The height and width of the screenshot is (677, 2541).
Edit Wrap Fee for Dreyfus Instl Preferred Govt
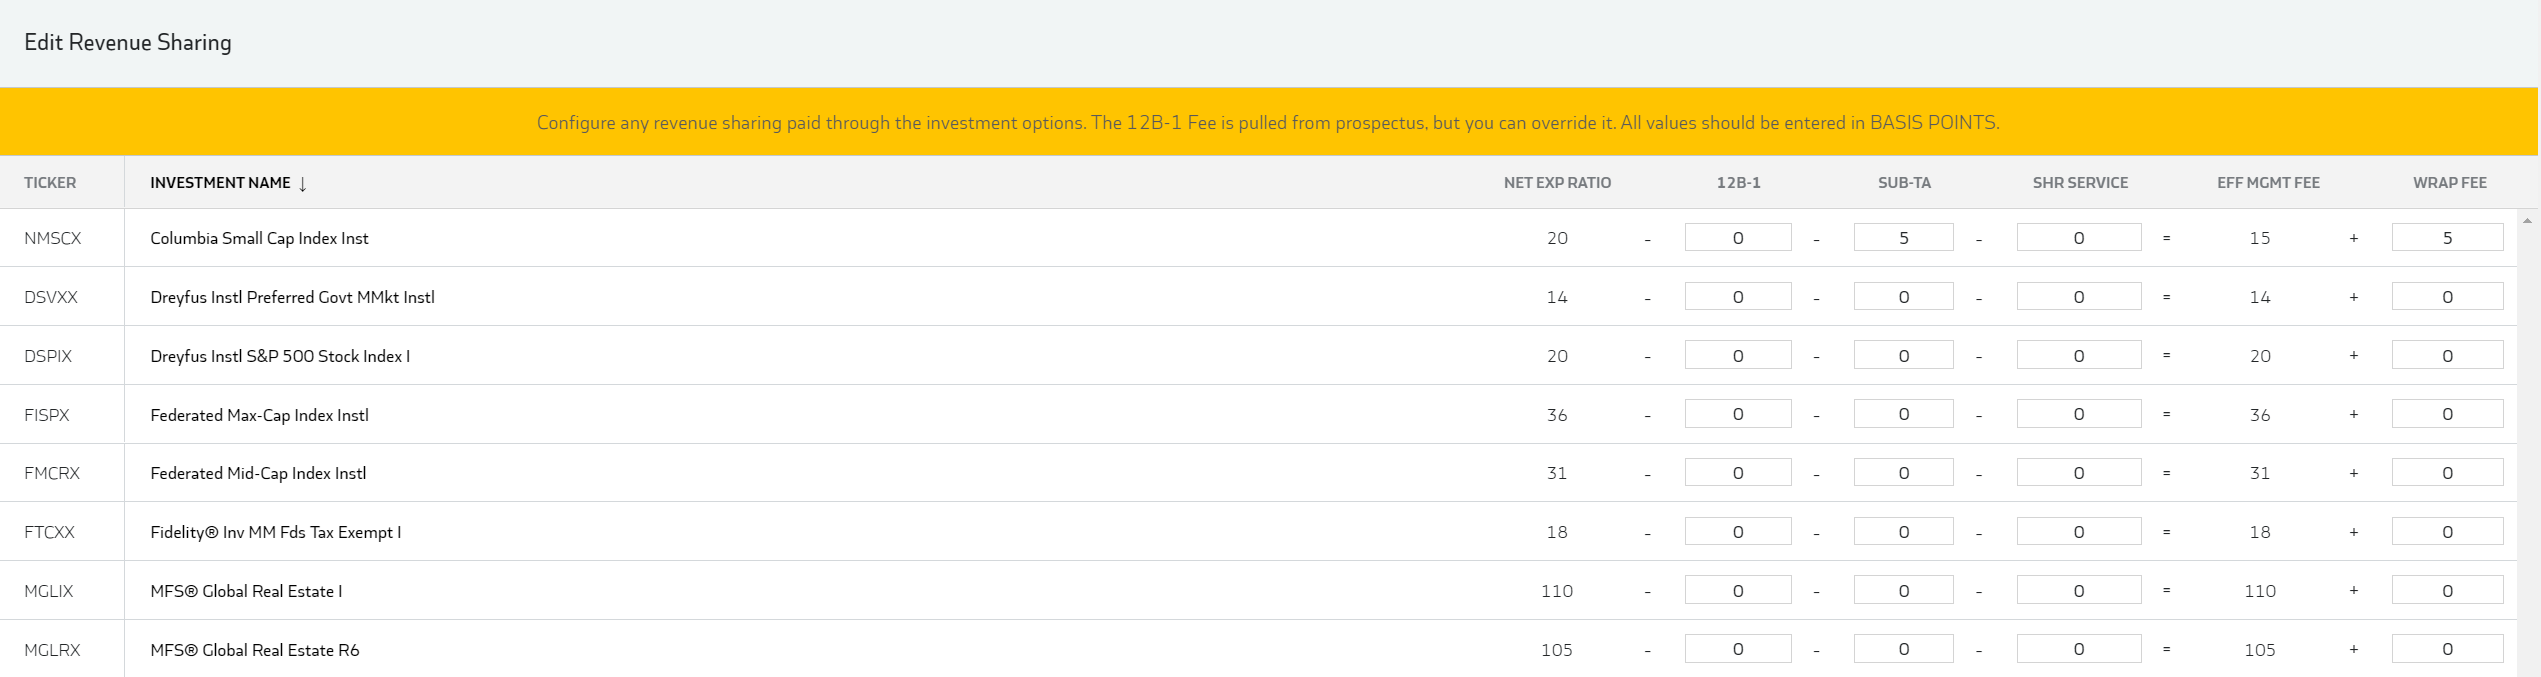click(2447, 297)
